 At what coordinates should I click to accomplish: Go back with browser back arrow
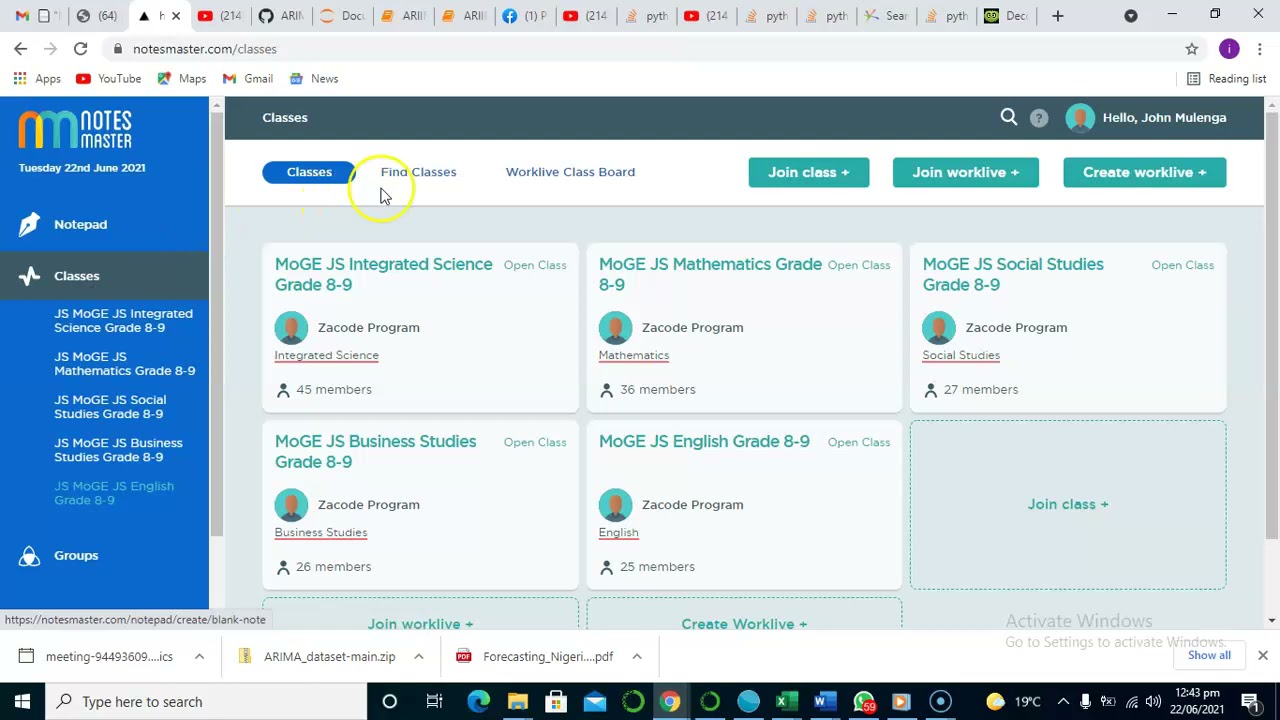[20, 48]
